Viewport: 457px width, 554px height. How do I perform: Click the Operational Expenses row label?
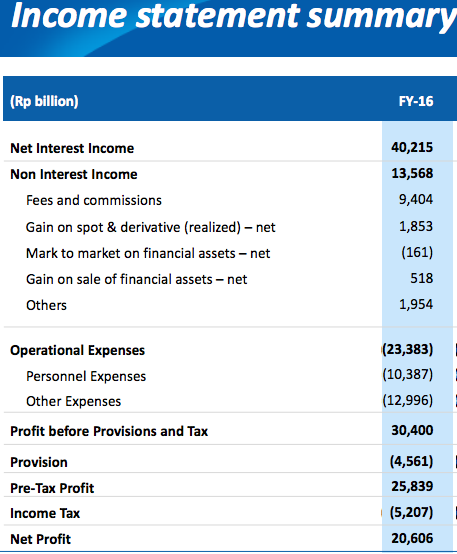(77, 350)
